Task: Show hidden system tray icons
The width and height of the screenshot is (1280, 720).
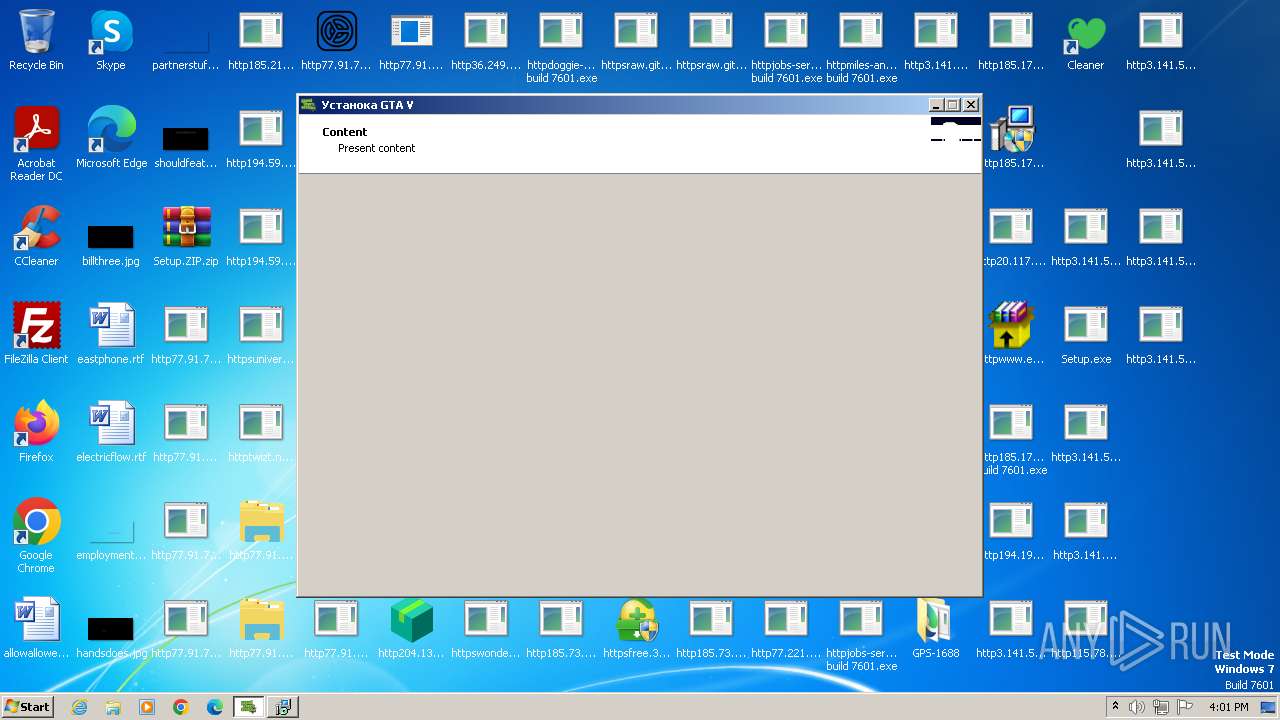Action: point(1116,707)
